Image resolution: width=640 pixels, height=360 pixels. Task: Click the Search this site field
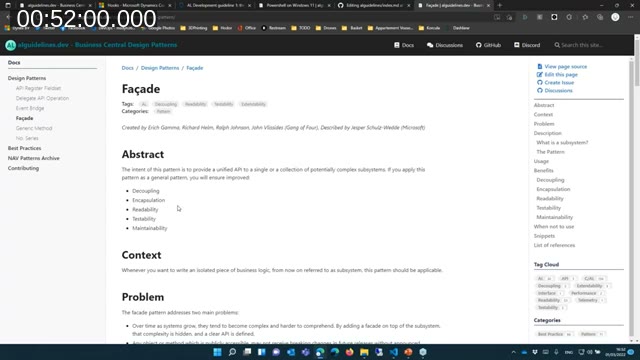pyautogui.click(x=582, y=45)
